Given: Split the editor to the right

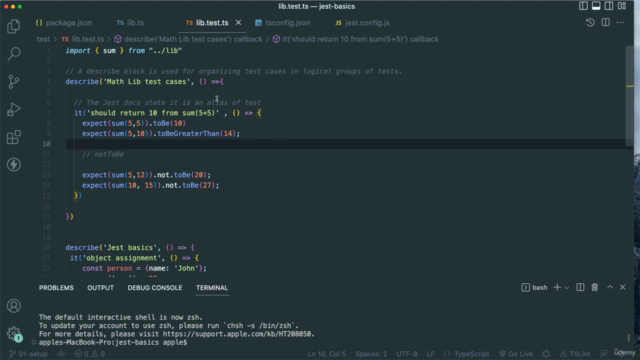Looking at the screenshot, I should (x=605, y=22).
